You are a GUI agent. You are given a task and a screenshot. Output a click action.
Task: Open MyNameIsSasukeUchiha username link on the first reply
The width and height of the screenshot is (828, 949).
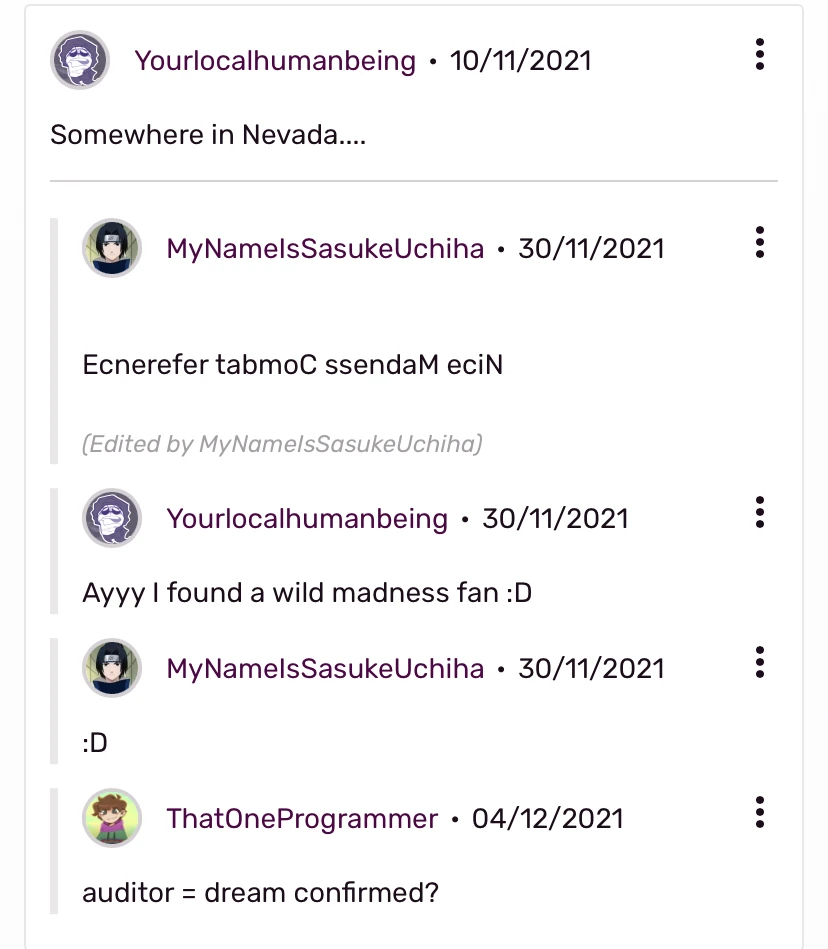coord(325,249)
